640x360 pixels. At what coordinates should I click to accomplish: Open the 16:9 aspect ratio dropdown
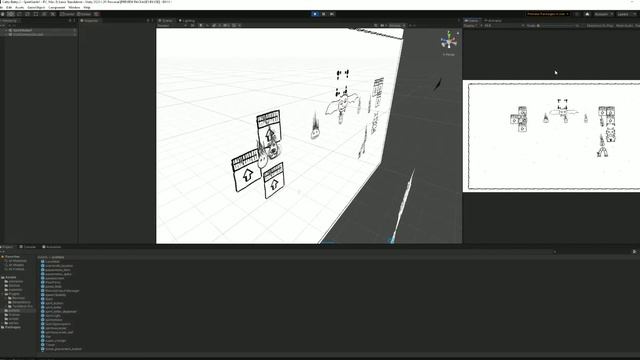pyautogui.click(x=504, y=26)
